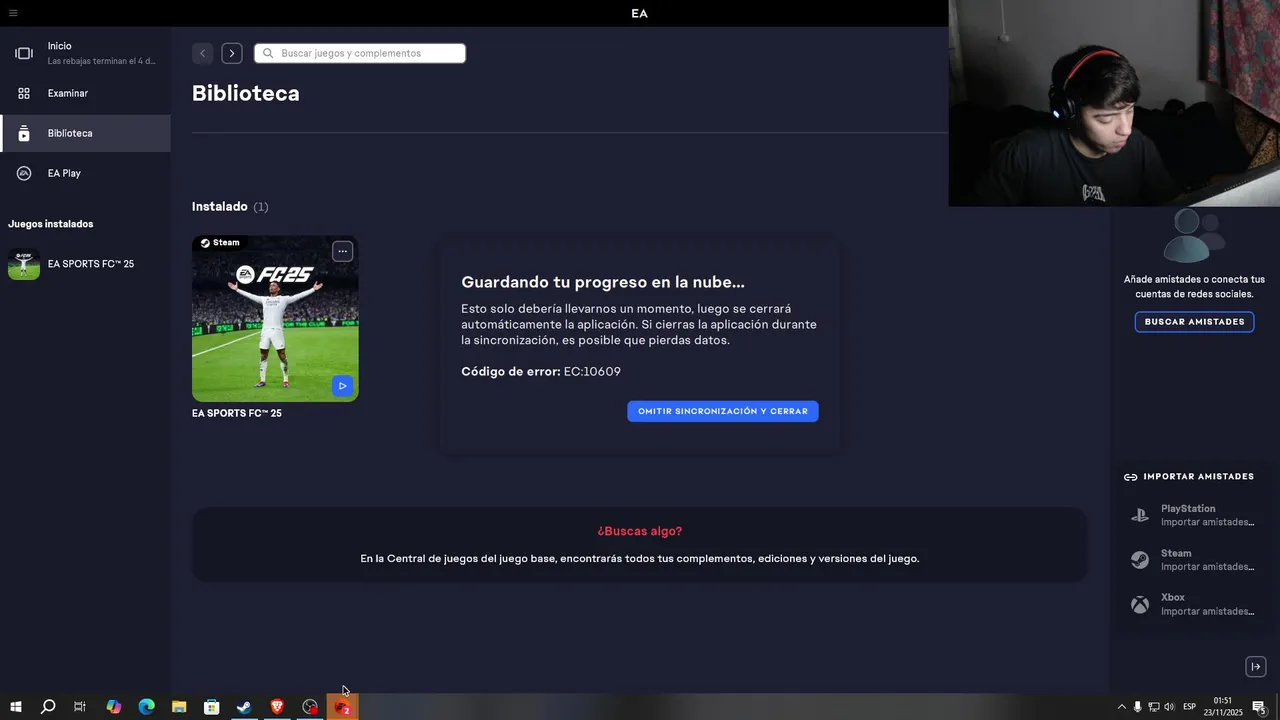This screenshot has width=1280, height=720.
Task: Click the EA app taskbar icon
Action: click(342, 707)
